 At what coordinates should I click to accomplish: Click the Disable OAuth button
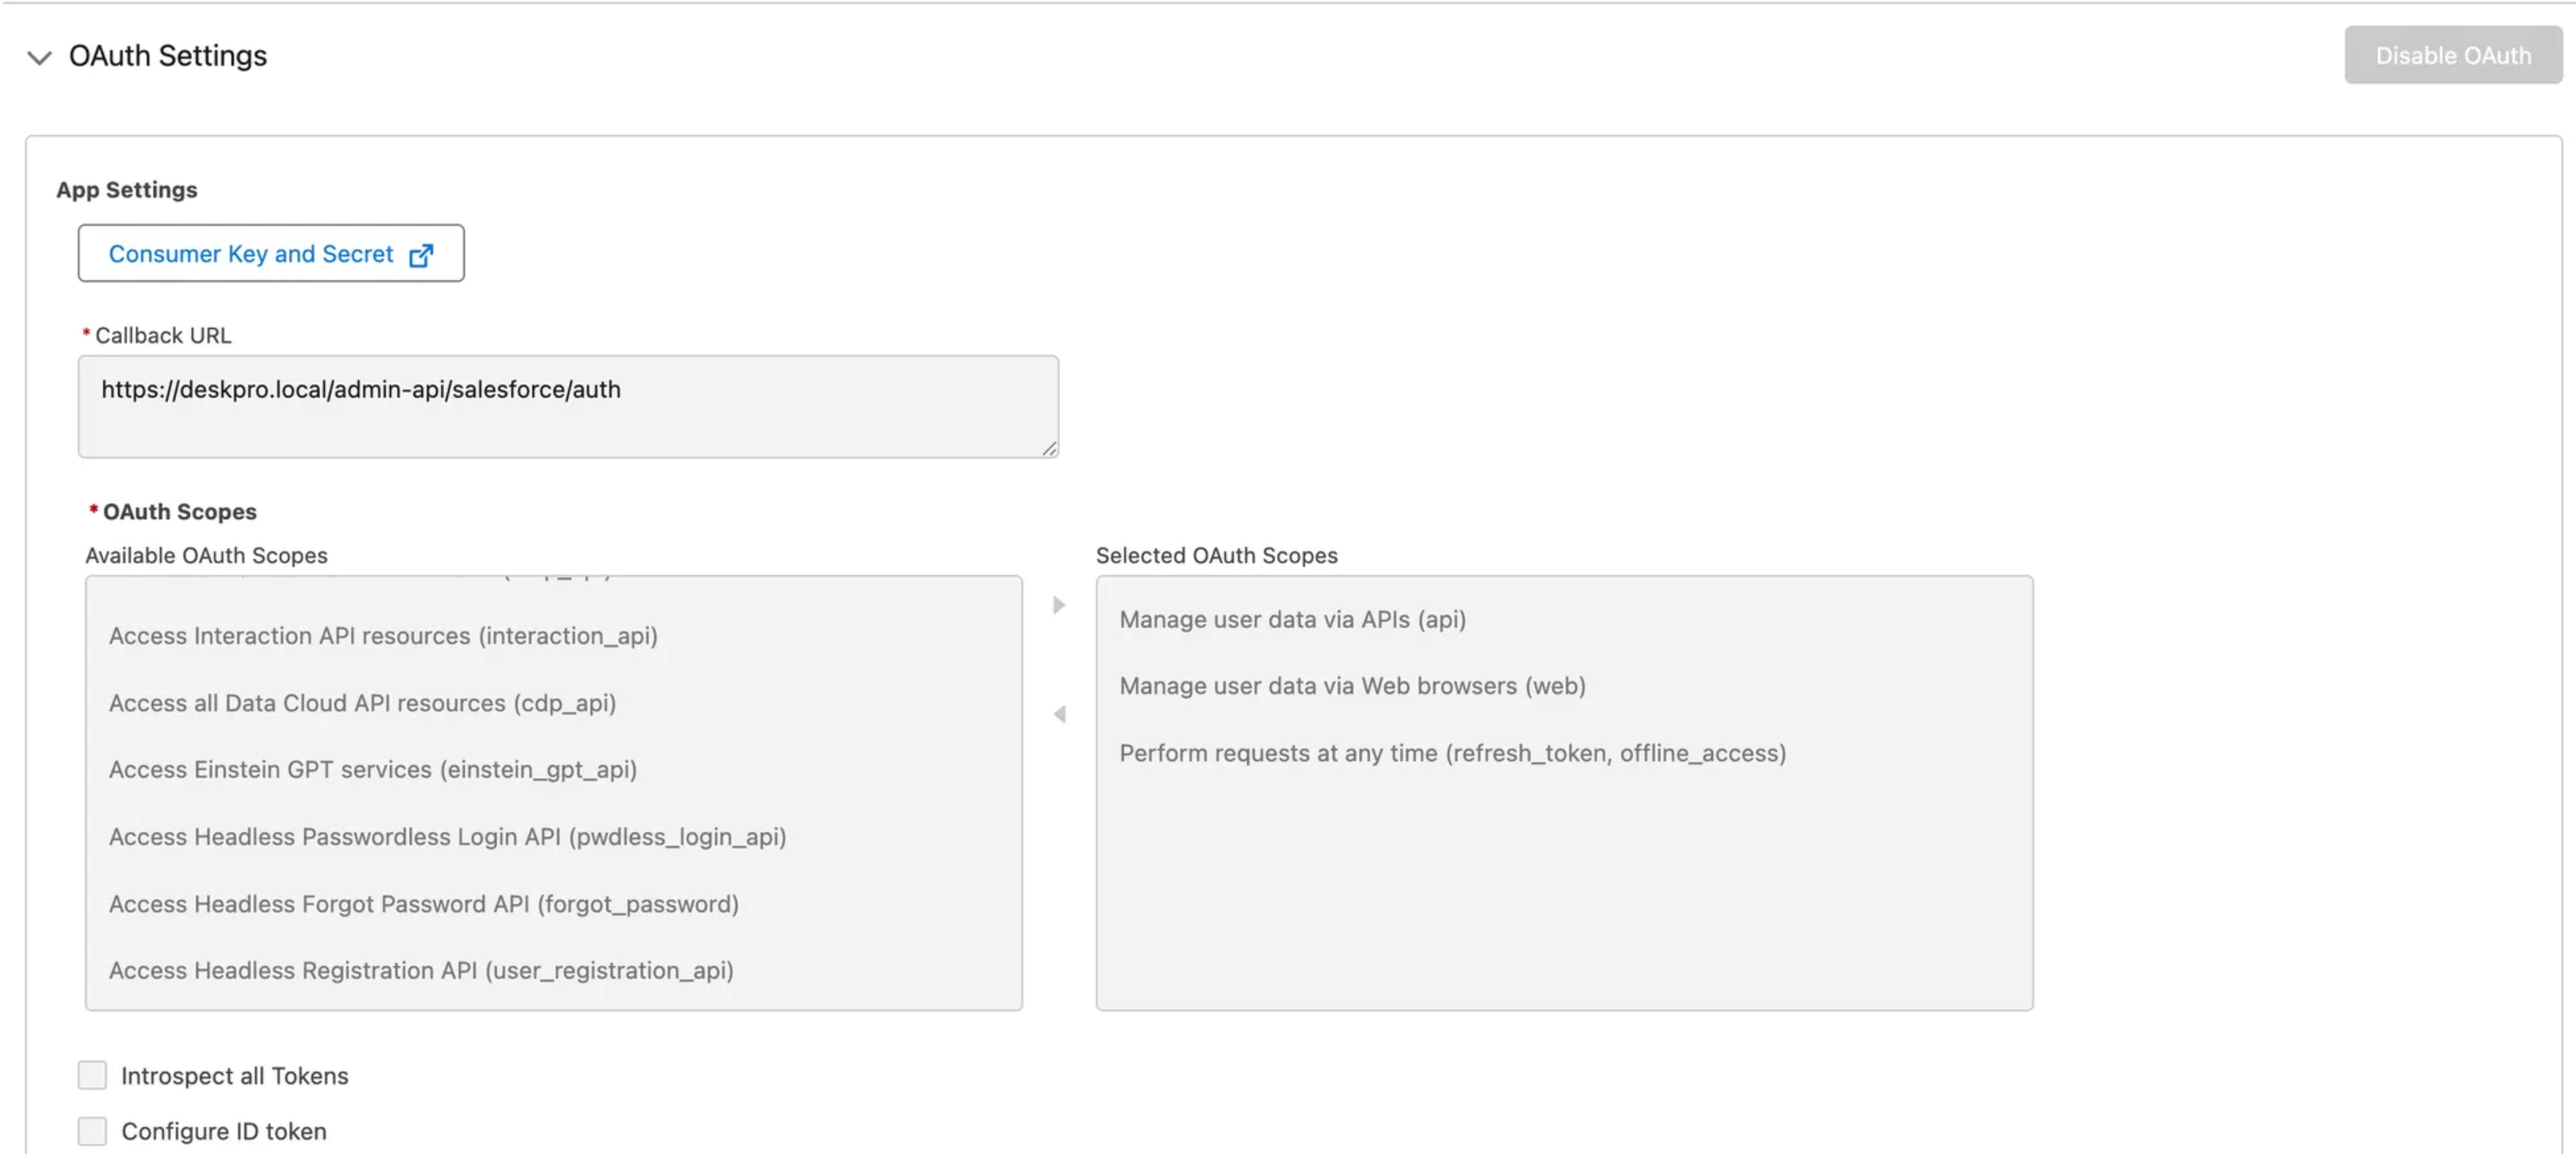point(2452,55)
